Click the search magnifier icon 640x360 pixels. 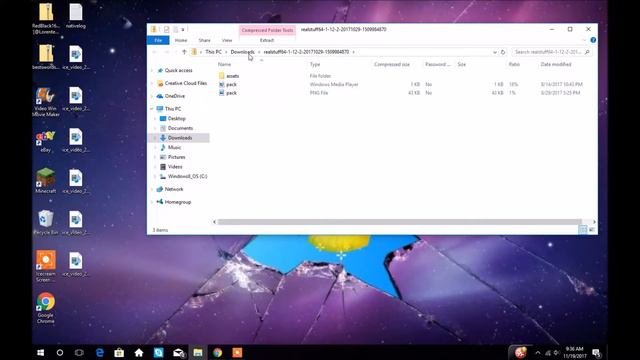coord(587,52)
